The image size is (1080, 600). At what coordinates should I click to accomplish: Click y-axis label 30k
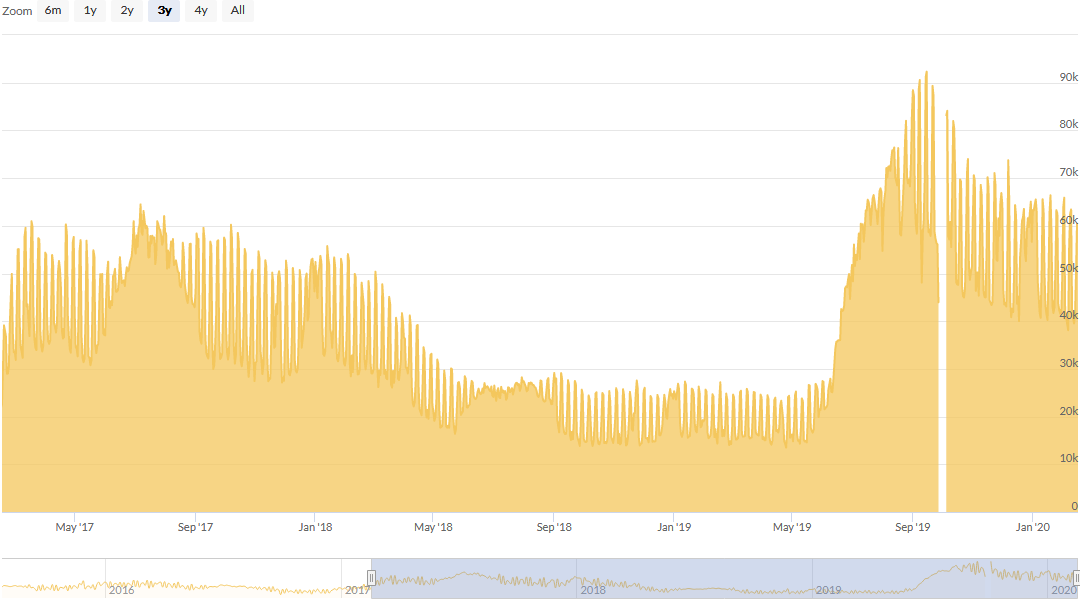click(1068, 363)
